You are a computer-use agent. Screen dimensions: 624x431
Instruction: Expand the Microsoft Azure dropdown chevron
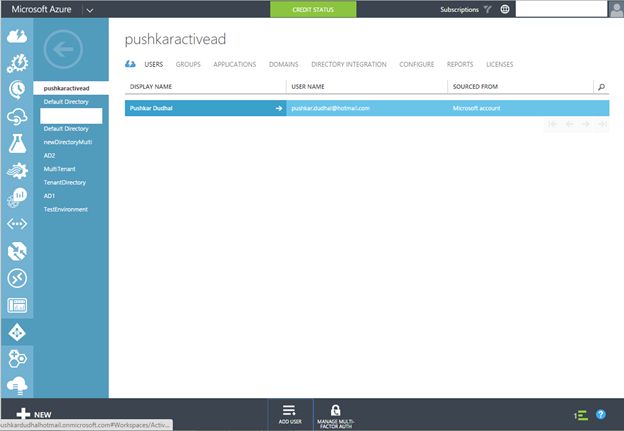pos(90,10)
